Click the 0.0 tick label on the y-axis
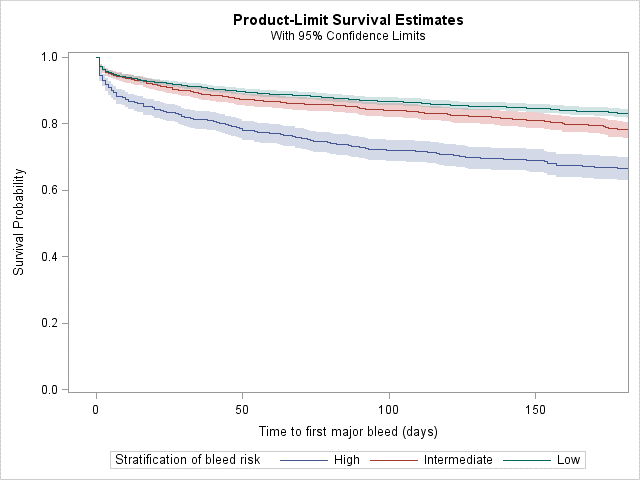The image size is (640, 480). tap(49, 390)
